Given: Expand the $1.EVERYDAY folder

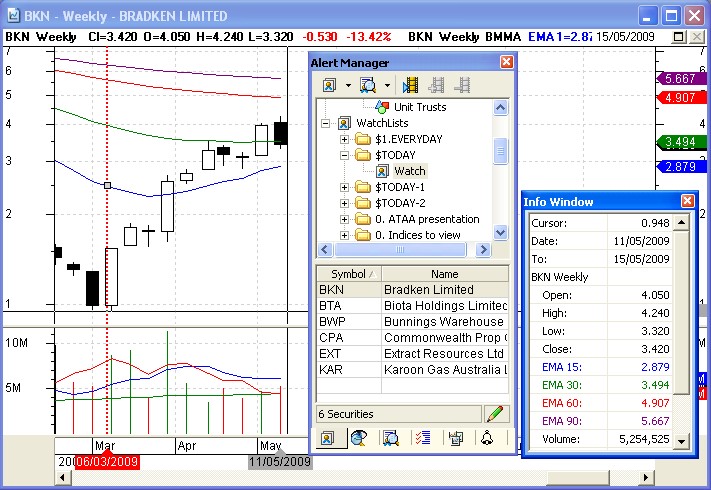Looking at the screenshot, I should (x=345, y=139).
